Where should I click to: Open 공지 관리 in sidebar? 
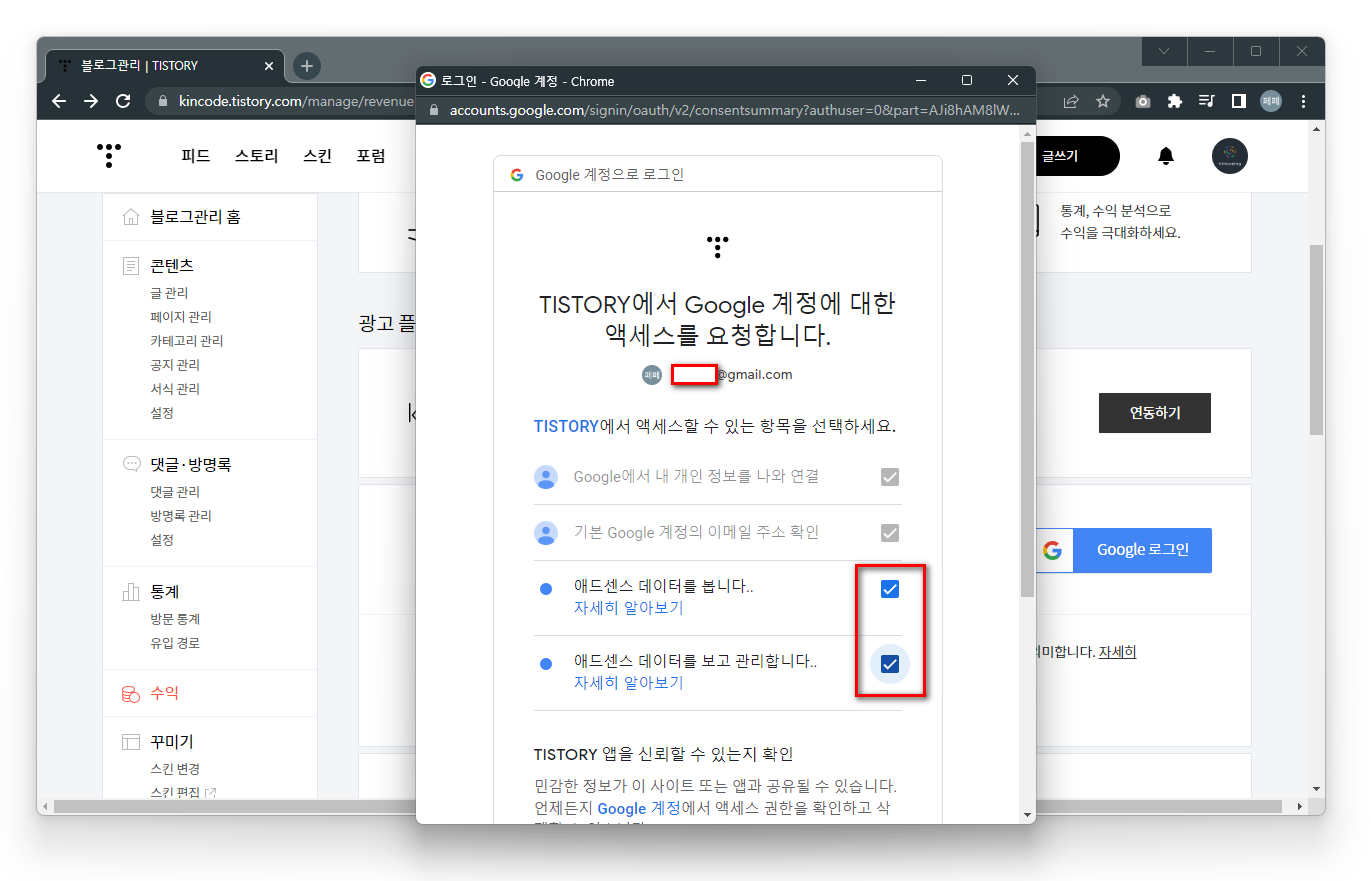175,365
